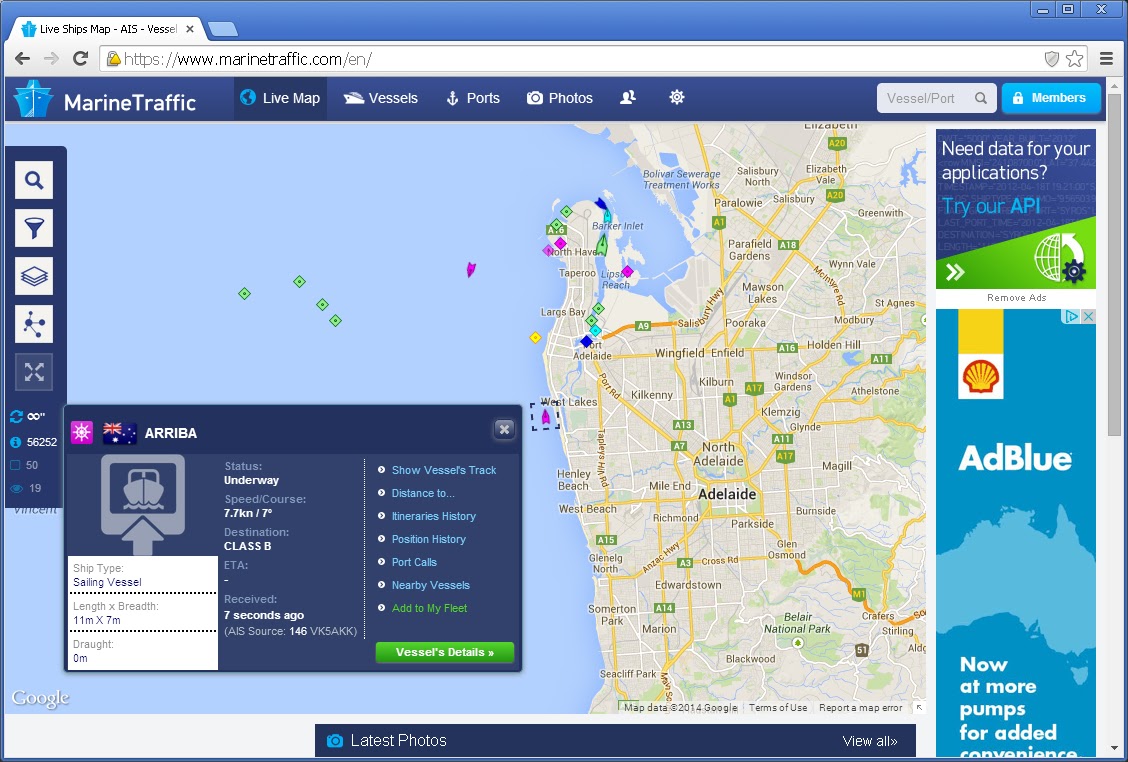Click the green ship marker near North Haven
This screenshot has width=1128, height=762.
click(602, 246)
